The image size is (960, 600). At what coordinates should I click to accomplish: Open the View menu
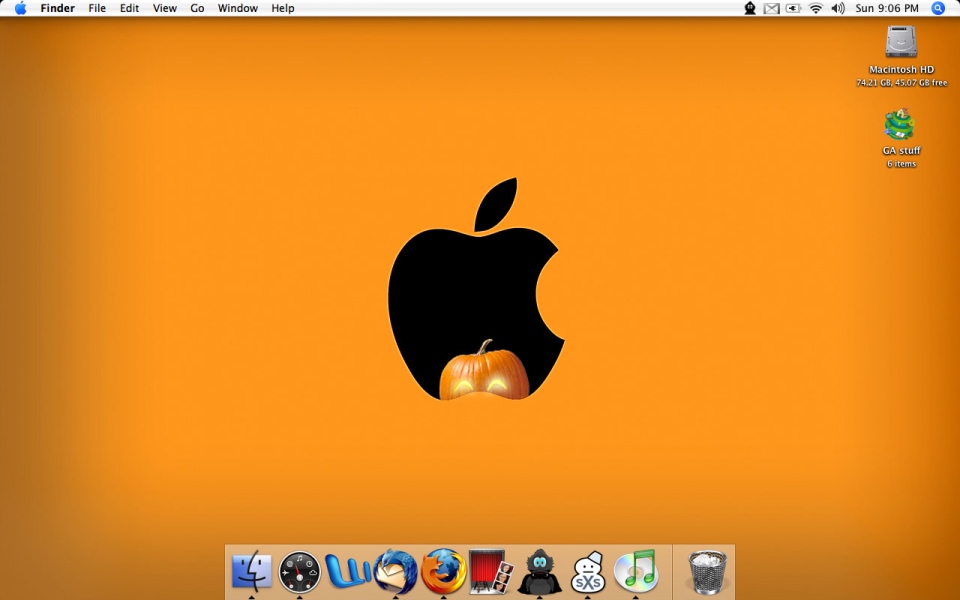[x=165, y=8]
